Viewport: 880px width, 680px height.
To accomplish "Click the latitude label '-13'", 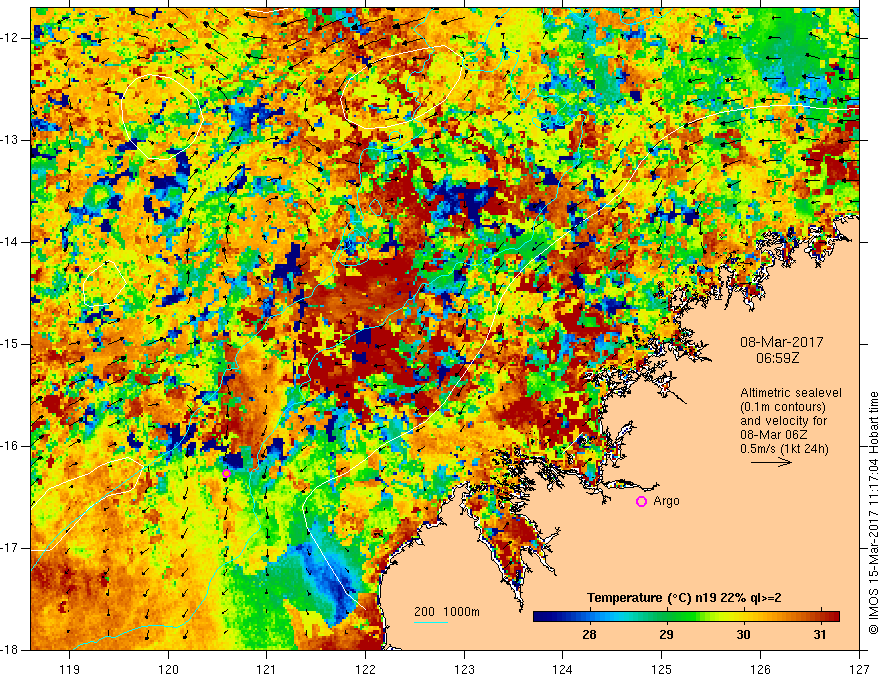I will 10,140.
